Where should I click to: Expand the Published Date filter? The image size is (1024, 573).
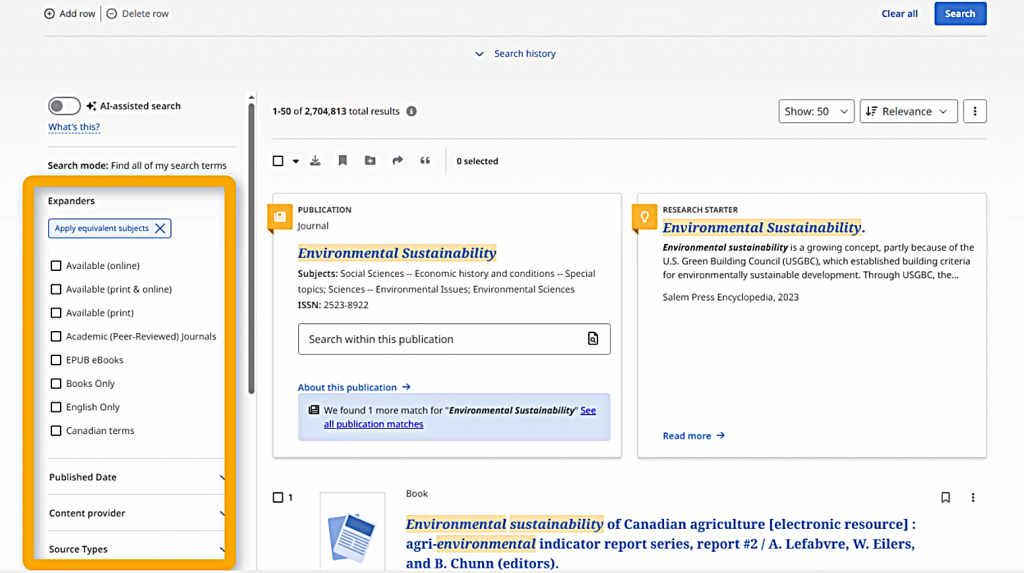(x=136, y=477)
